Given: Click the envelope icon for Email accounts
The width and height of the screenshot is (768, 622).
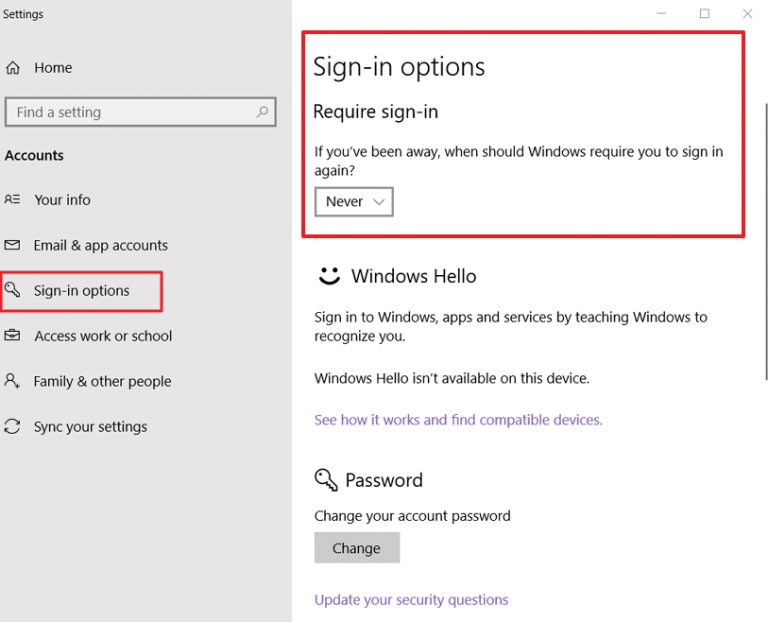Looking at the screenshot, I should (x=12, y=244).
